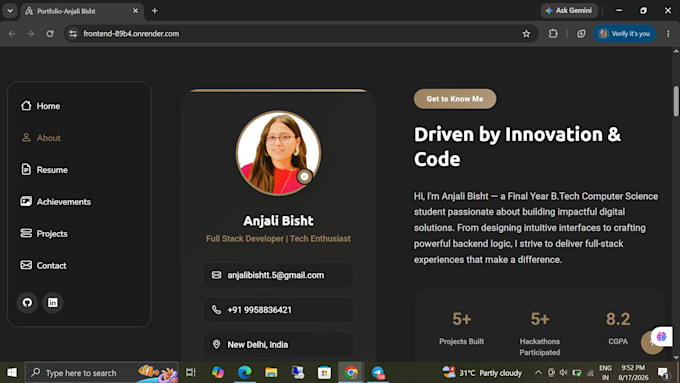Select the About sidebar item
Image resolution: width=680 pixels, height=383 pixels.
pos(41,138)
